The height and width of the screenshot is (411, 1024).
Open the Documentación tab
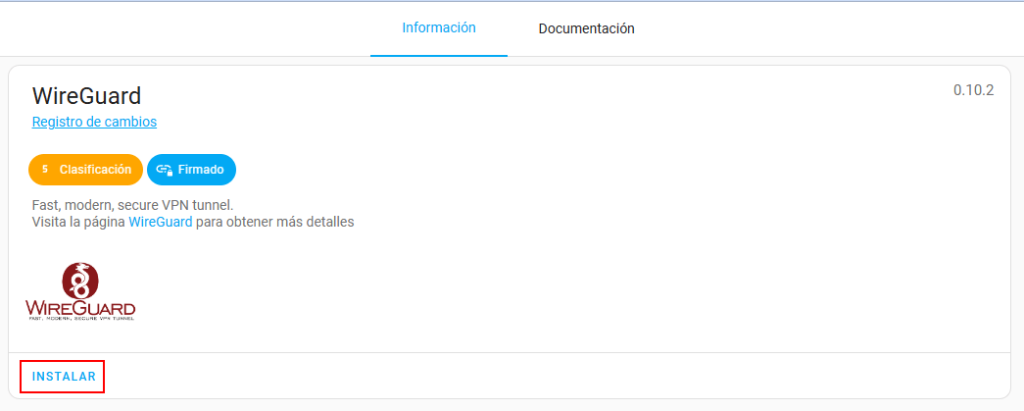click(x=586, y=29)
